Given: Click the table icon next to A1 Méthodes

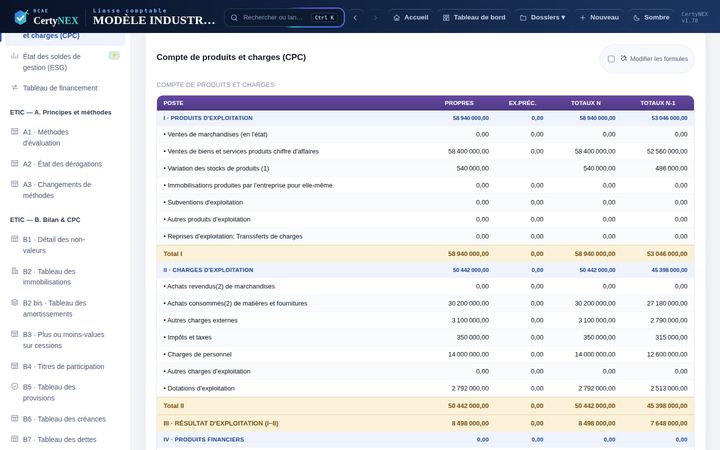Looking at the screenshot, I should coord(15,132).
